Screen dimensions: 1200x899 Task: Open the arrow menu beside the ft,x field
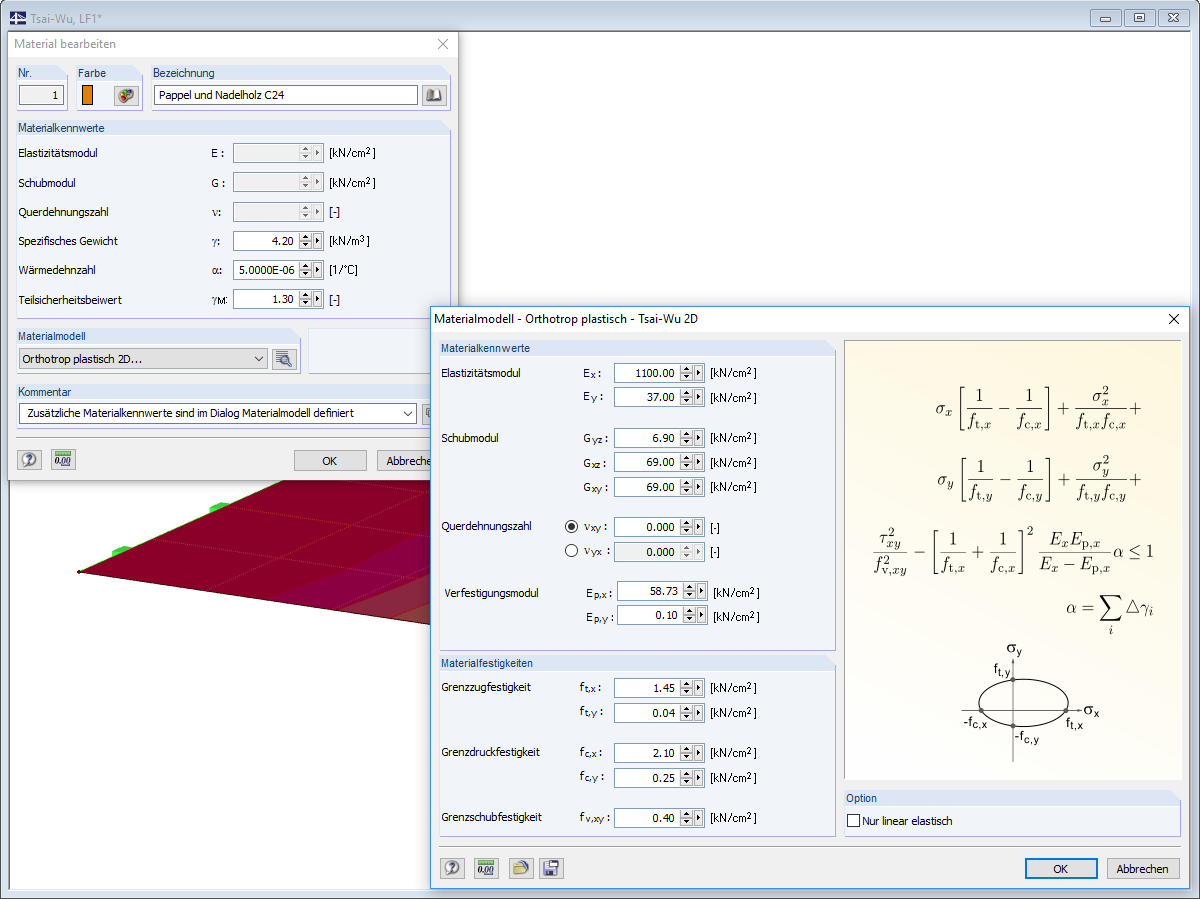coord(699,688)
